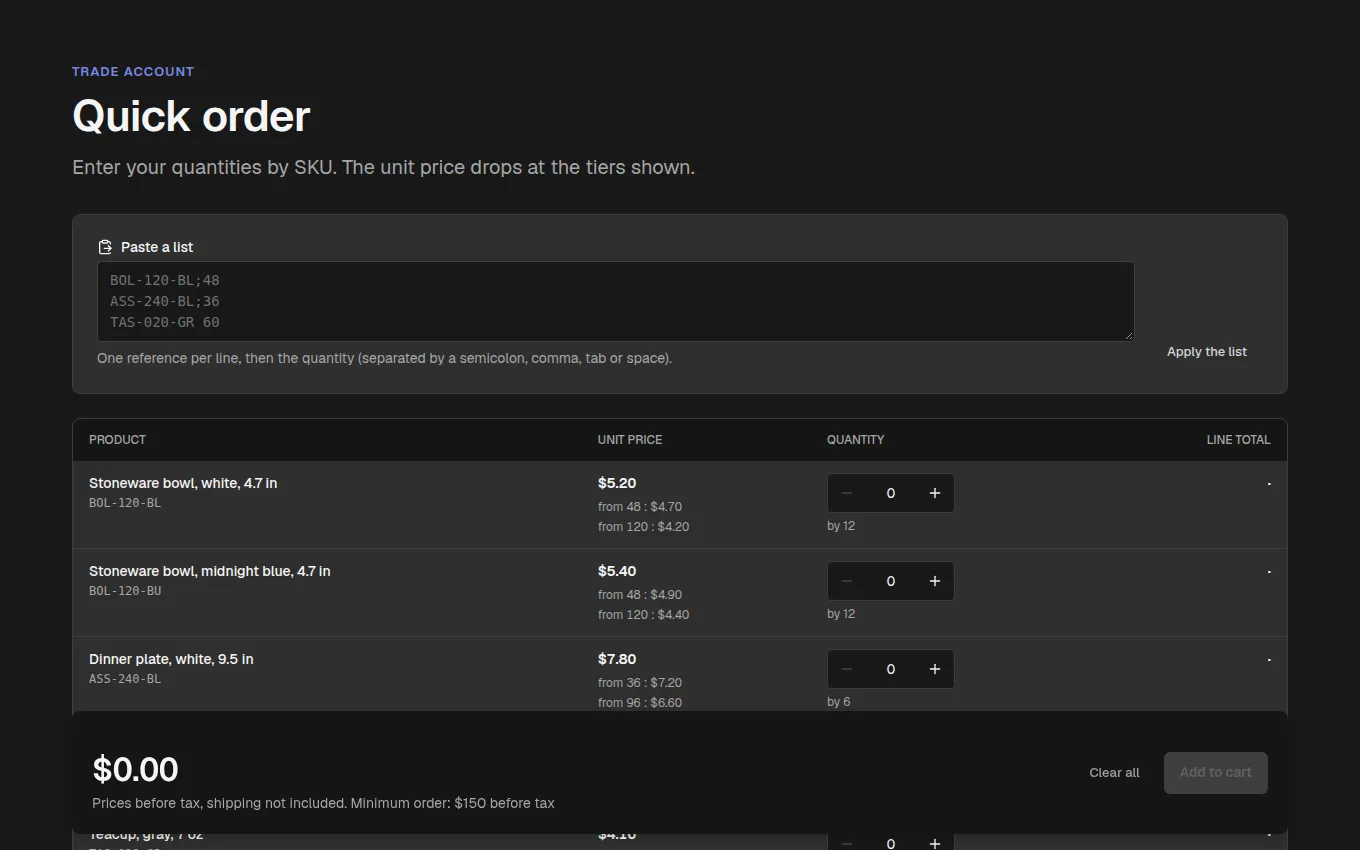This screenshot has height=850, width=1360.
Task: Click the UNIT PRICE column header
Action: click(x=630, y=440)
